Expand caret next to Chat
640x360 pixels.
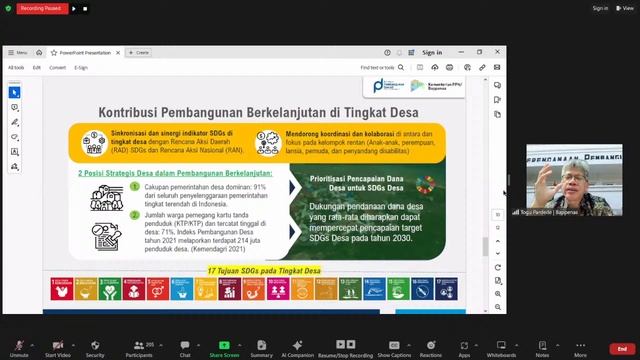point(198,345)
